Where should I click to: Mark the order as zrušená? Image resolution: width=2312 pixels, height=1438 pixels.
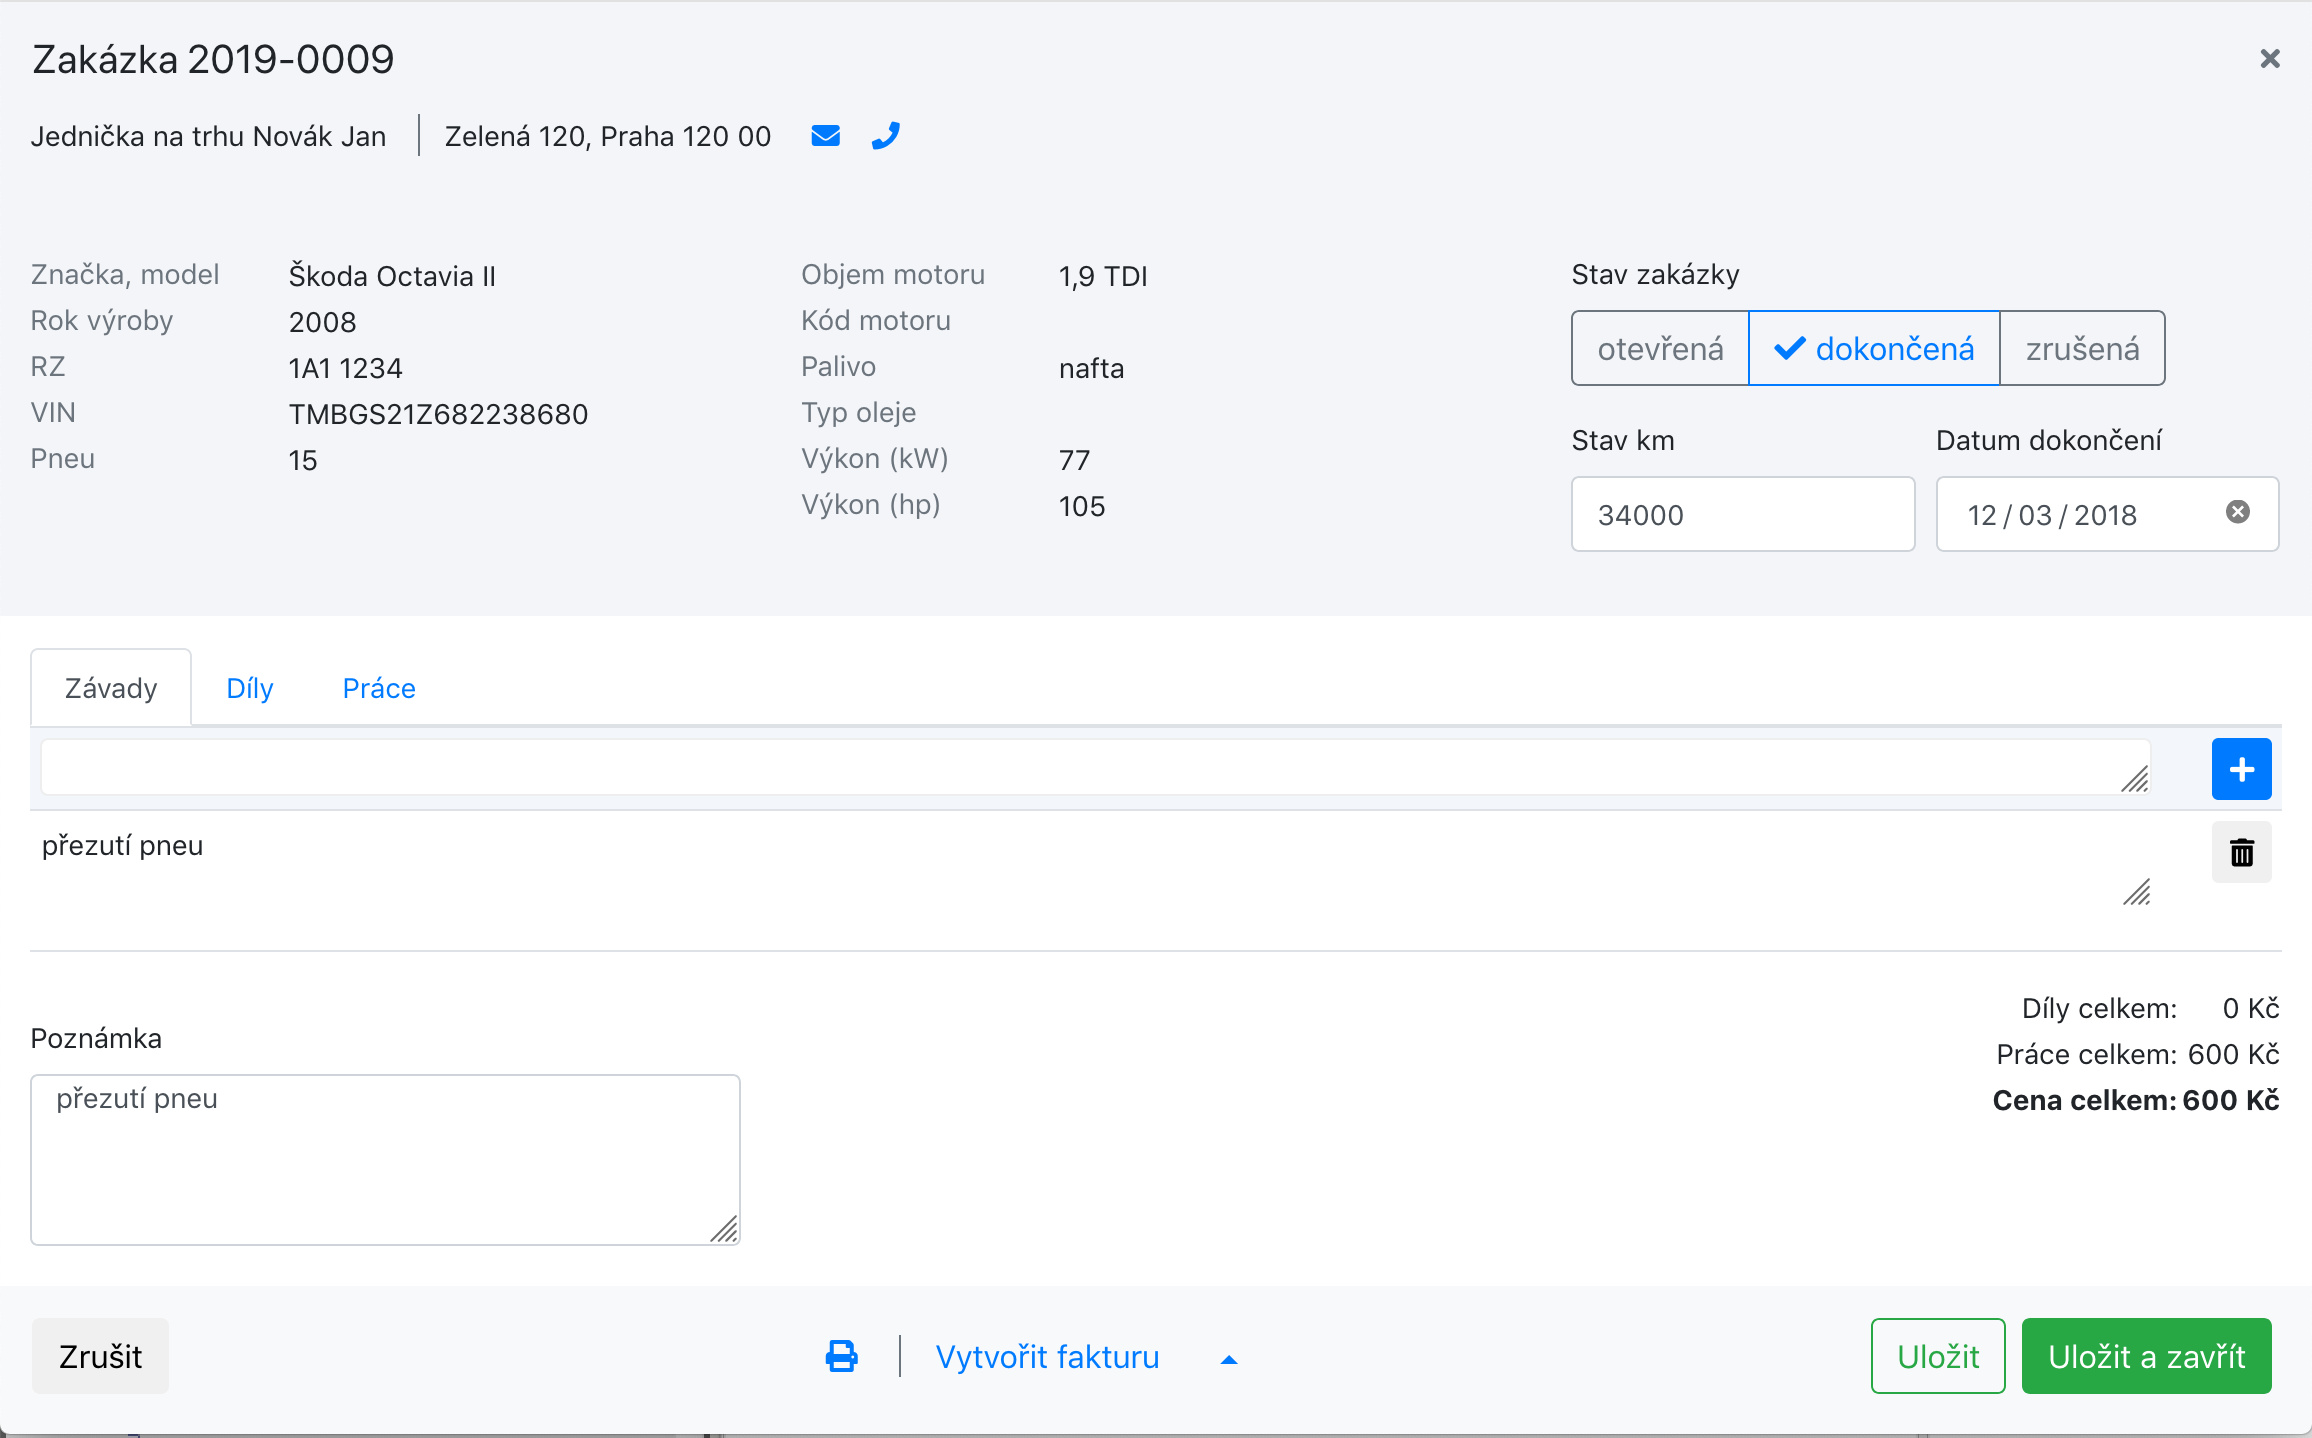pyautogui.click(x=2082, y=349)
